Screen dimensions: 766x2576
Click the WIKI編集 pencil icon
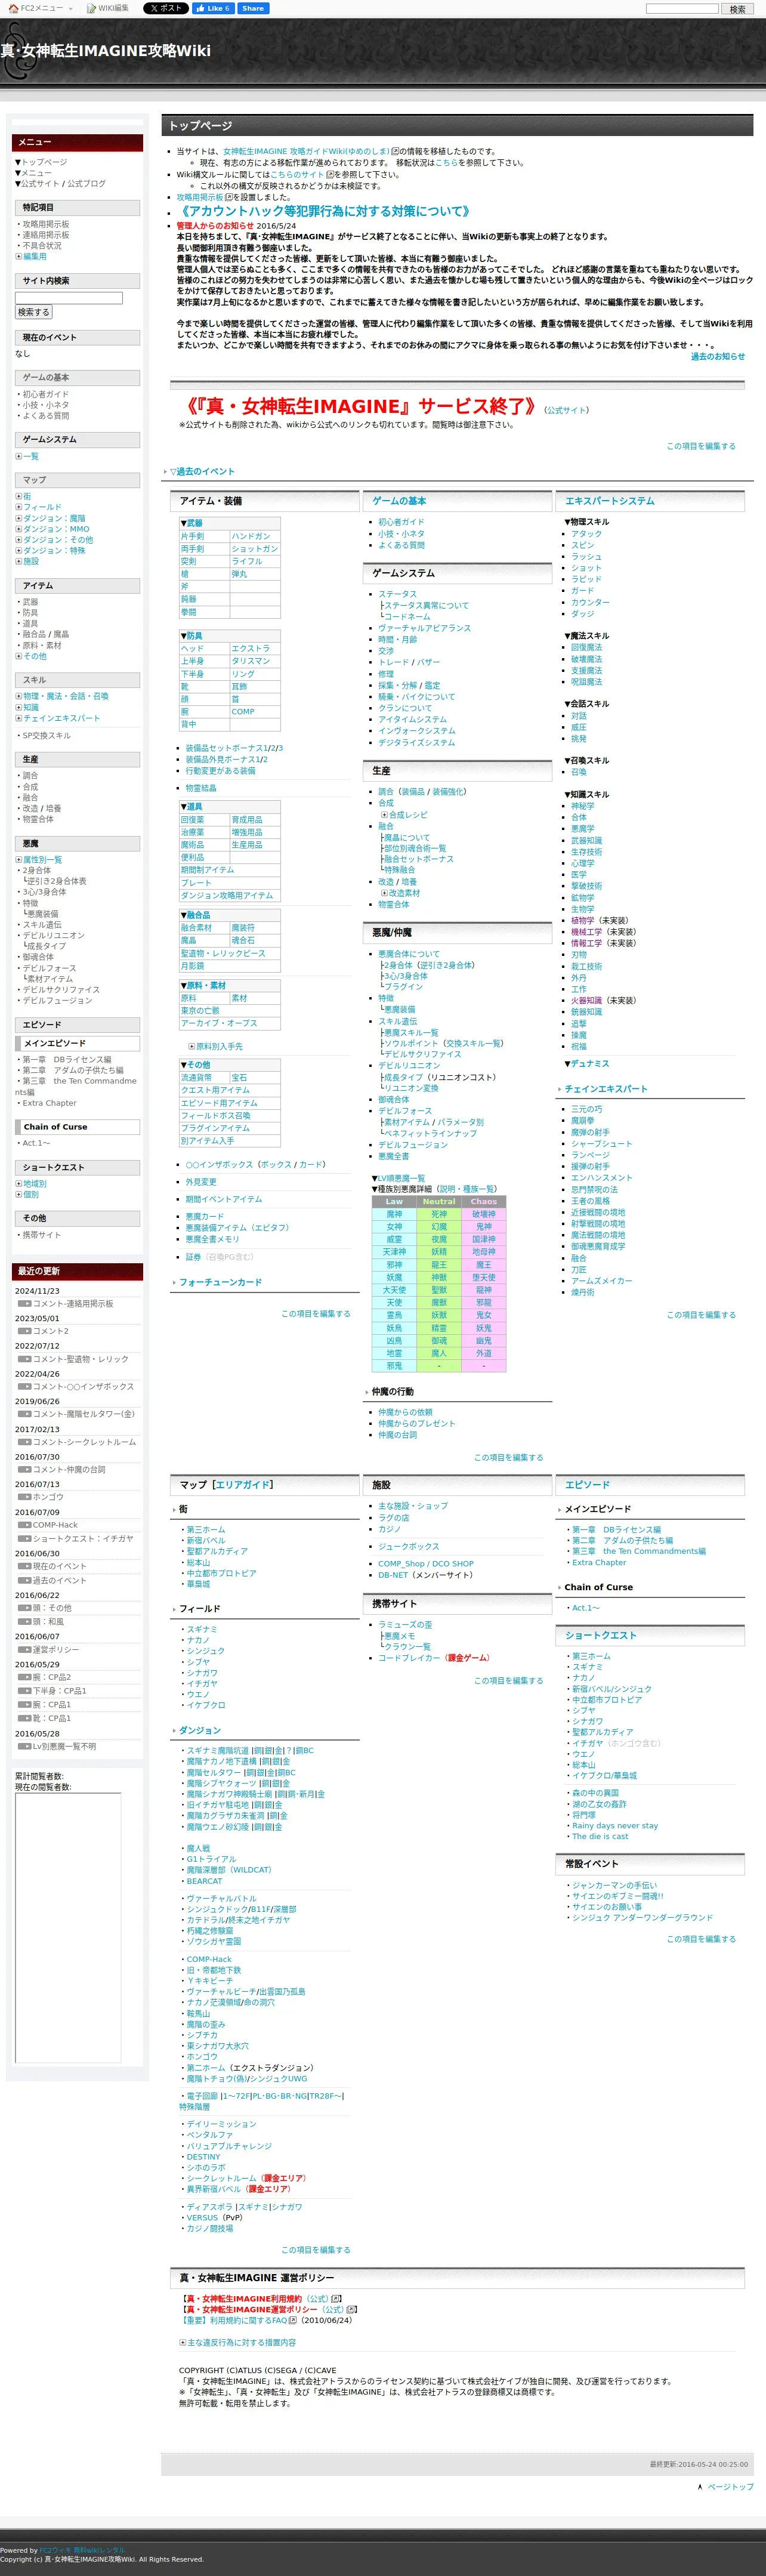point(91,8)
